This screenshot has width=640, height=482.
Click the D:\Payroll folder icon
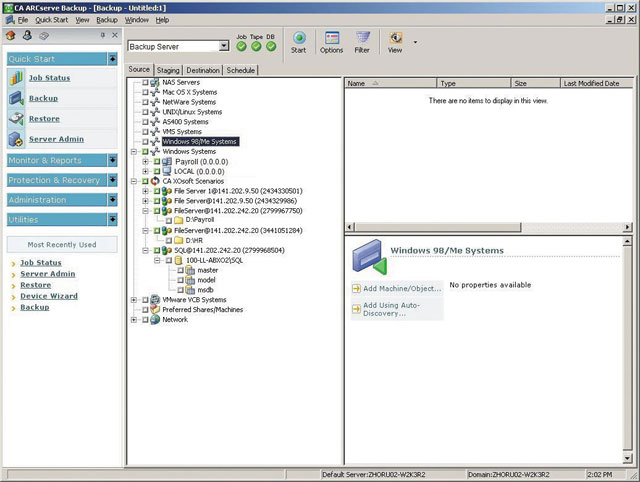pos(178,220)
